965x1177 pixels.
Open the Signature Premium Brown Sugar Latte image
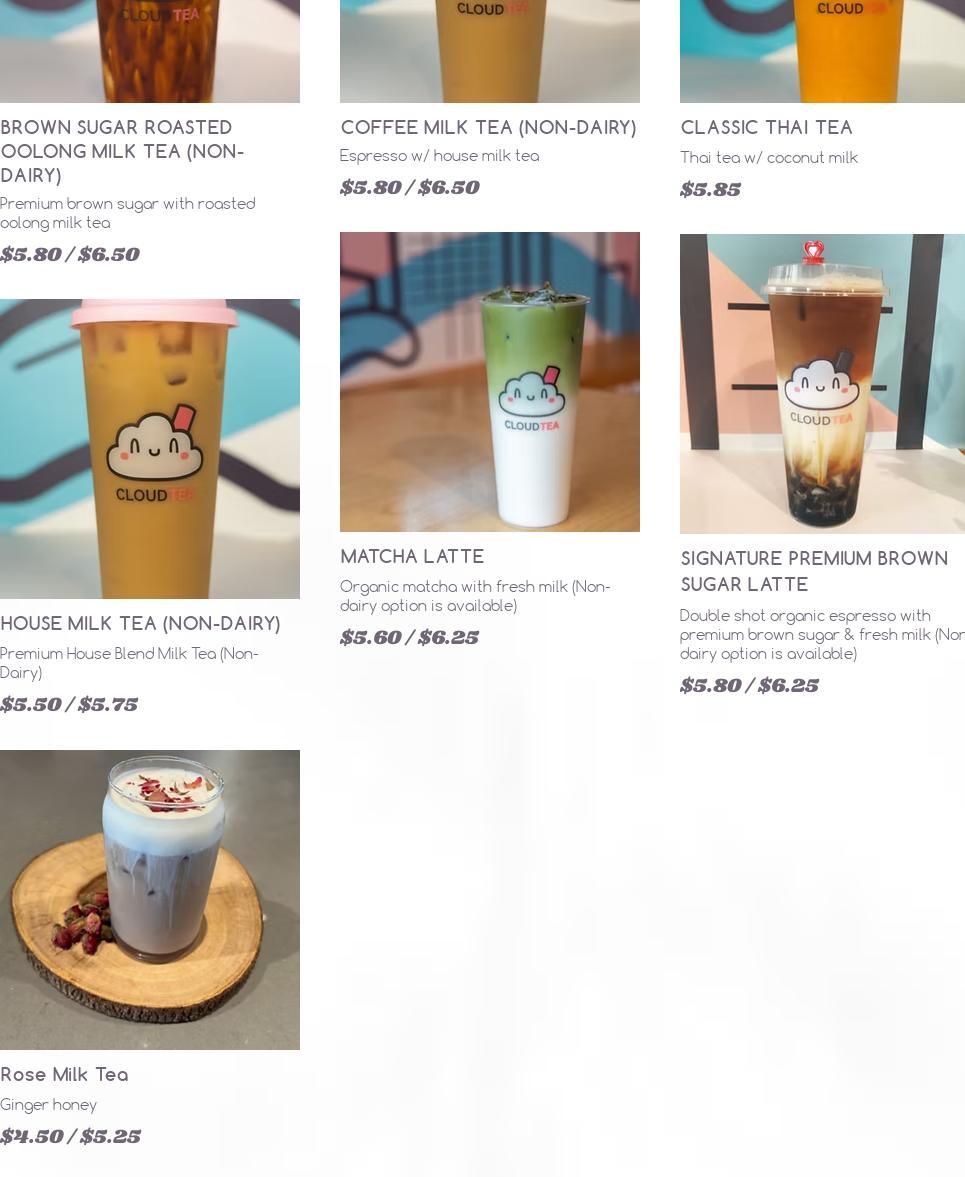tap(822, 384)
